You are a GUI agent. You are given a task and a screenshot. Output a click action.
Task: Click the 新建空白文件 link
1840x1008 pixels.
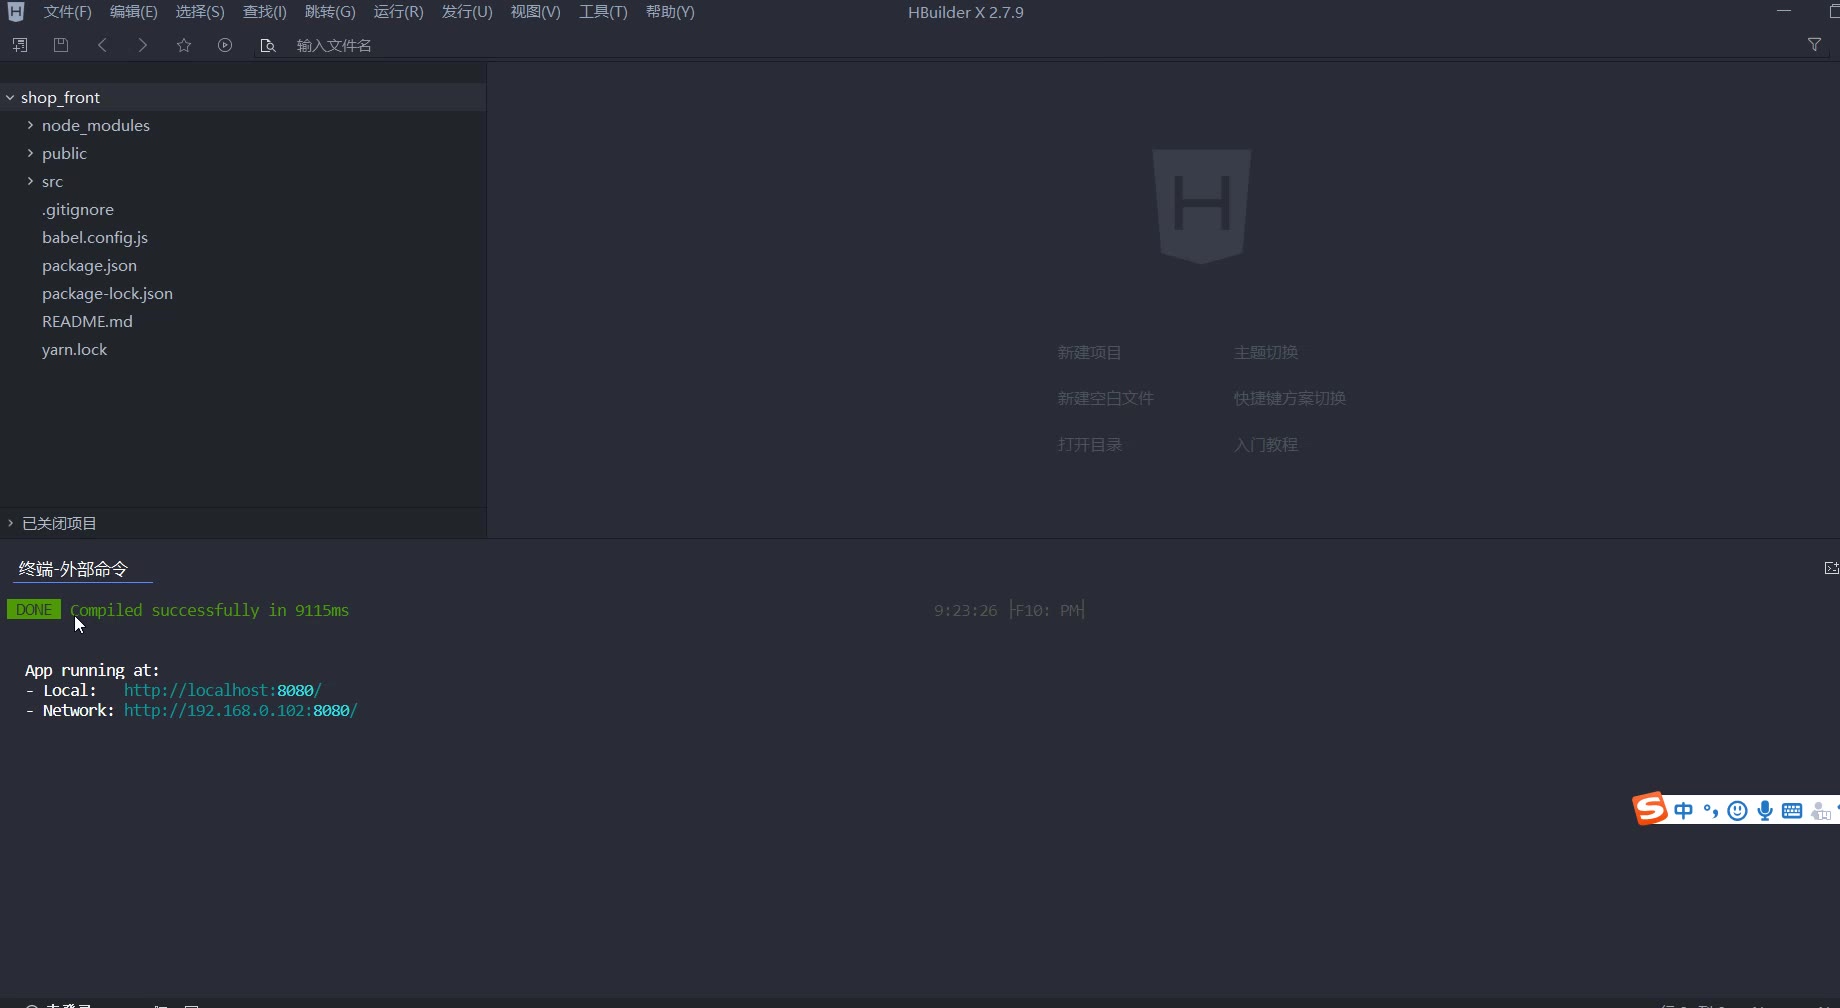pos(1105,399)
